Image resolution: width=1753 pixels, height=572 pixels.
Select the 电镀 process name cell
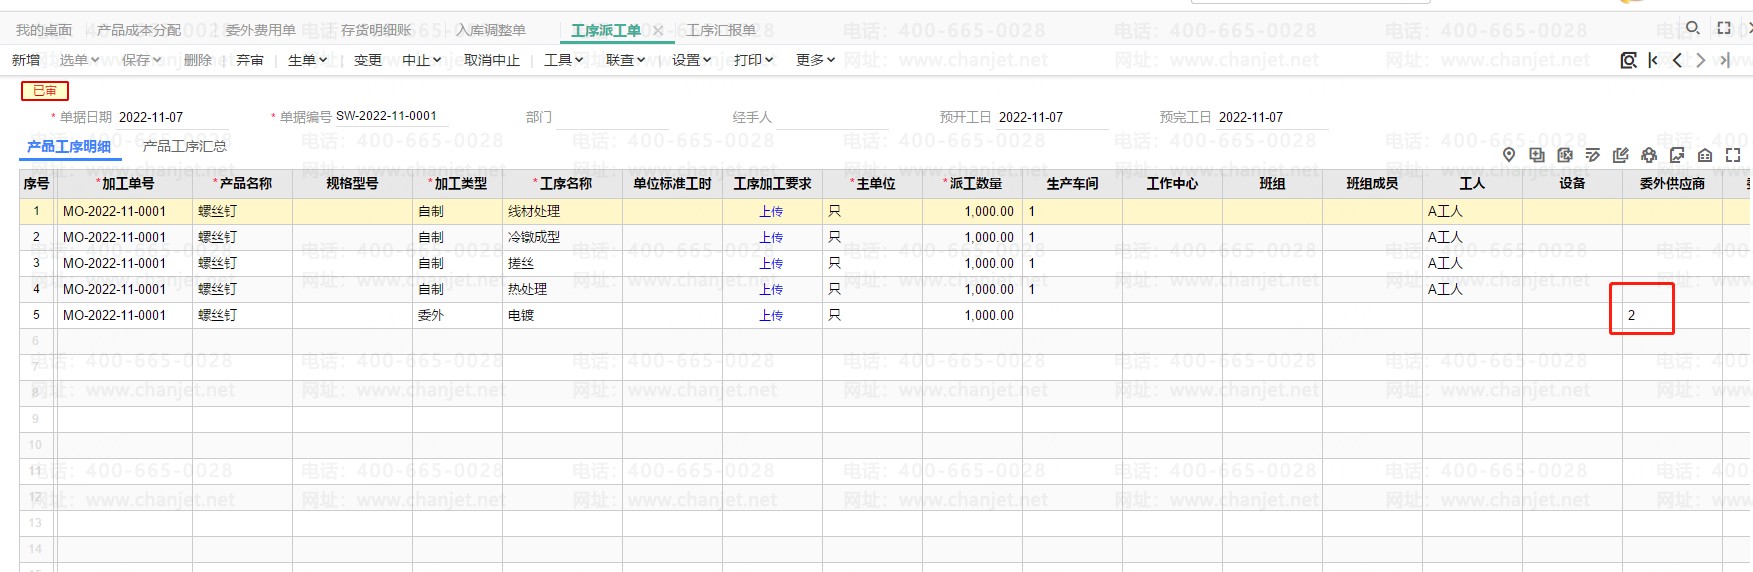563,315
